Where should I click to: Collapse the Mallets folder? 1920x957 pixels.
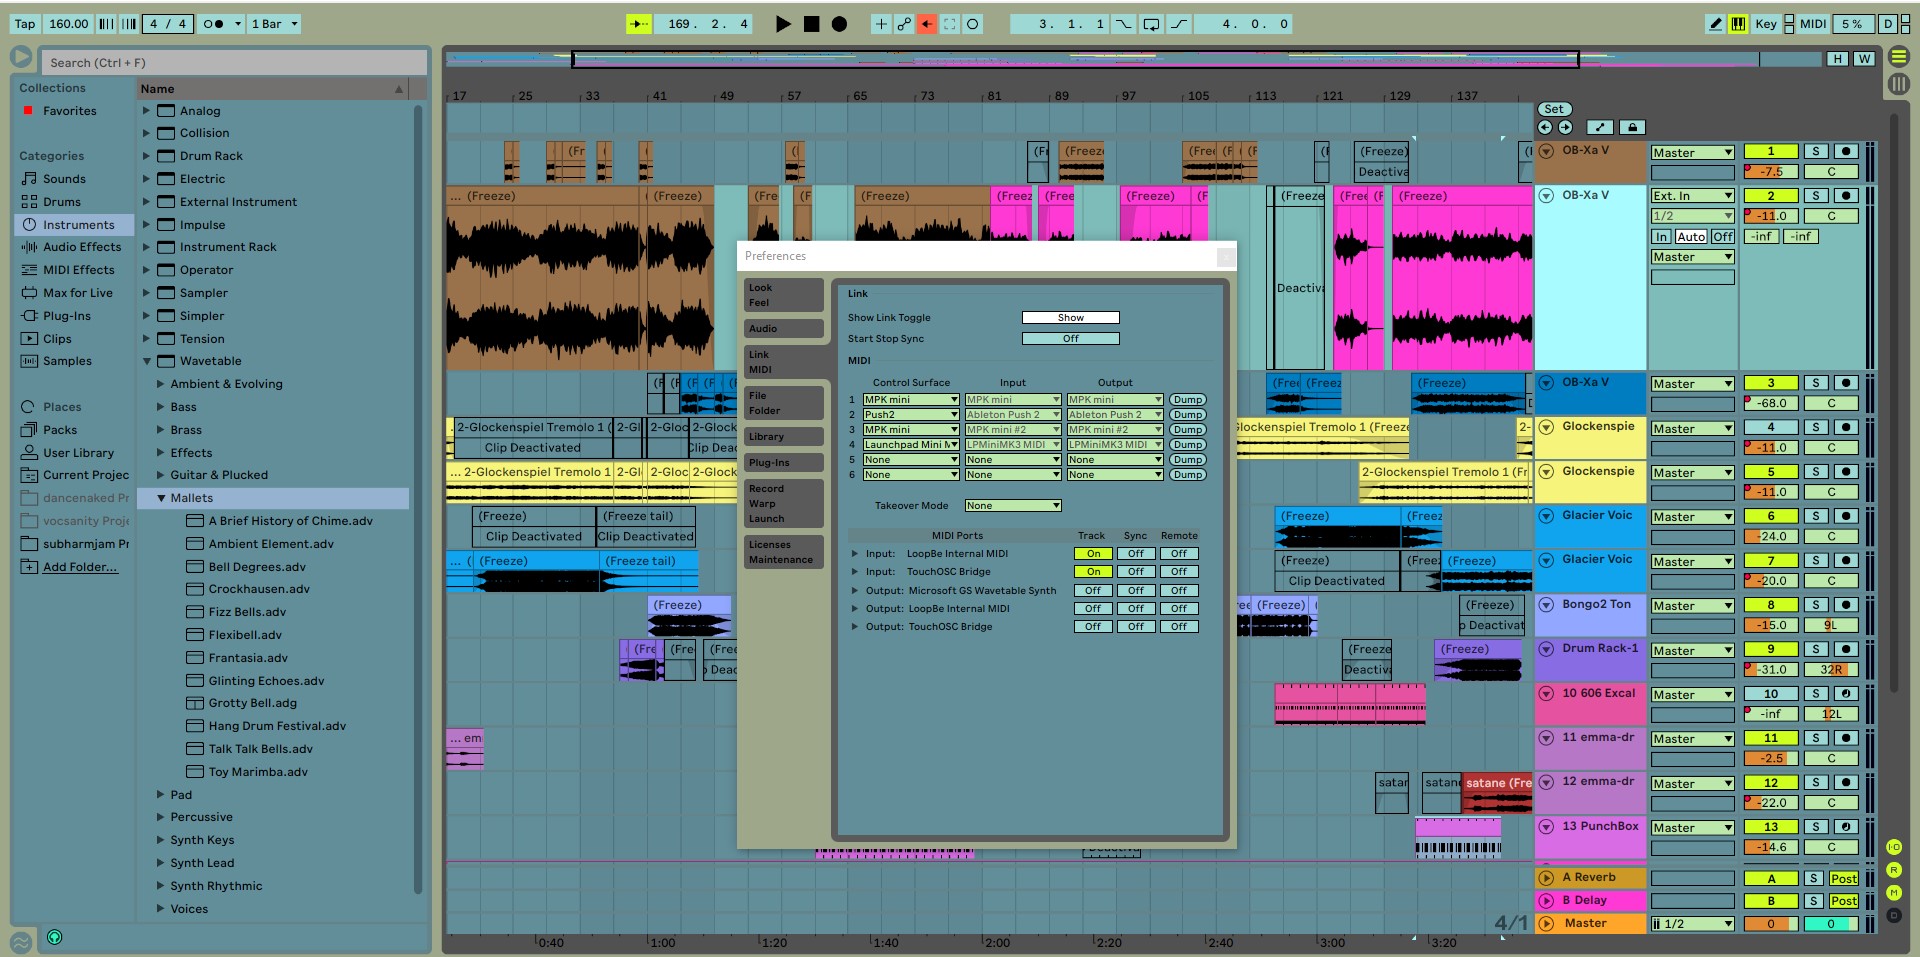click(x=161, y=498)
